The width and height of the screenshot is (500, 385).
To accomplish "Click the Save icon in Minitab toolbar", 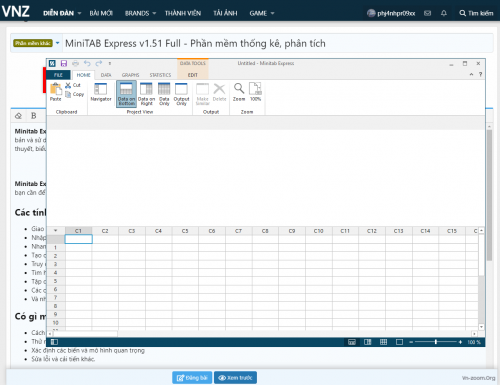I will (x=64, y=63).
